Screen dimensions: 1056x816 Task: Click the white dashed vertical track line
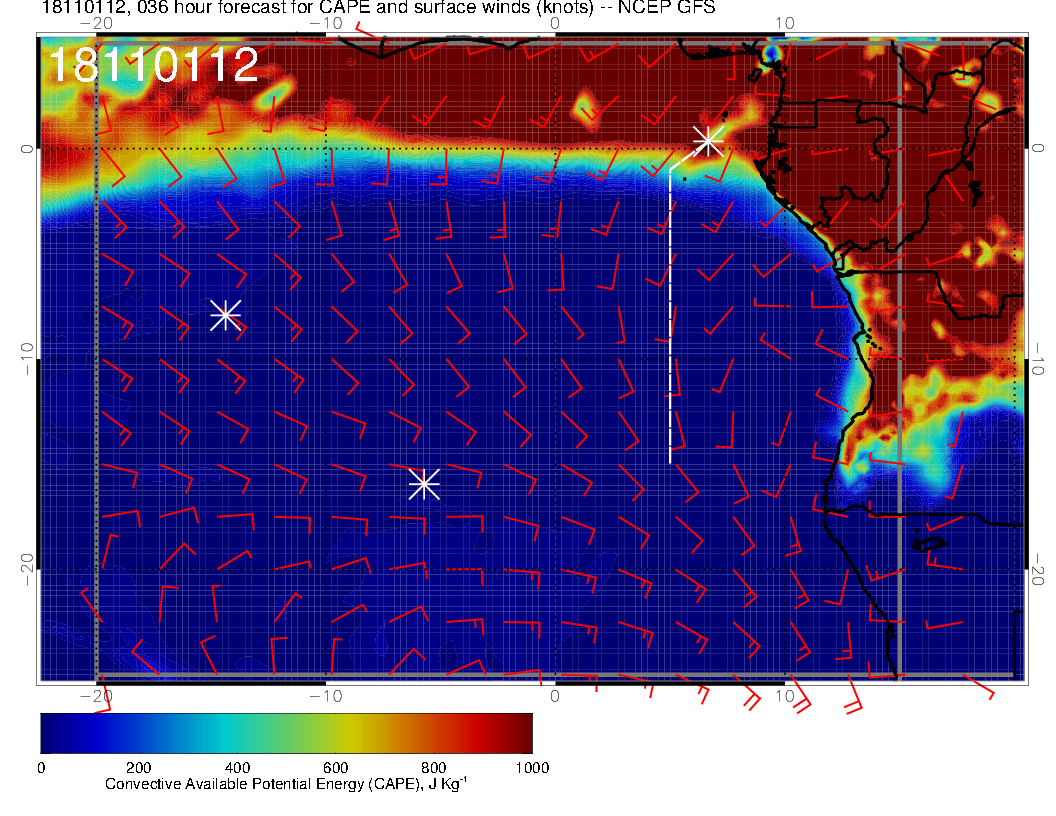670,316
